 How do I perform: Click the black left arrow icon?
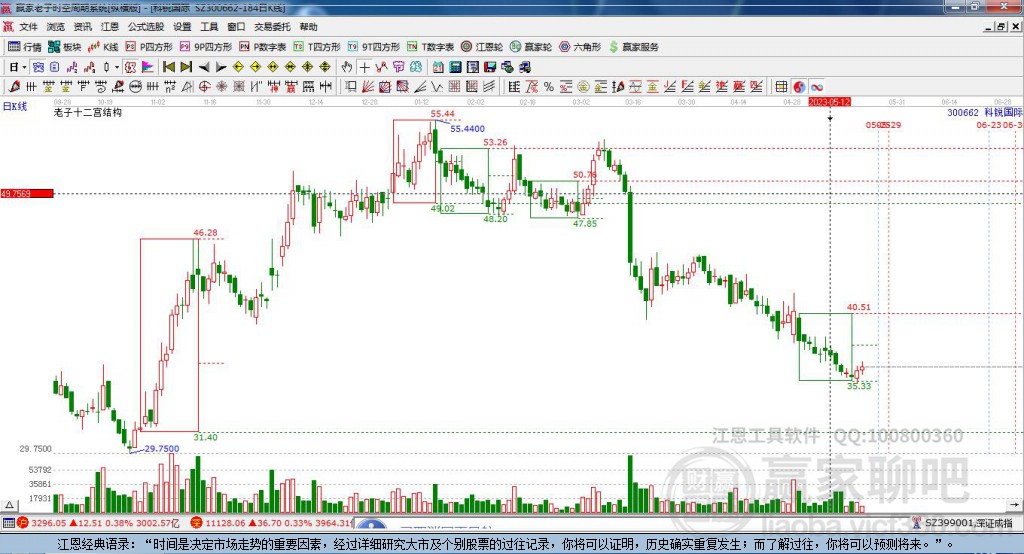[204, 67]
